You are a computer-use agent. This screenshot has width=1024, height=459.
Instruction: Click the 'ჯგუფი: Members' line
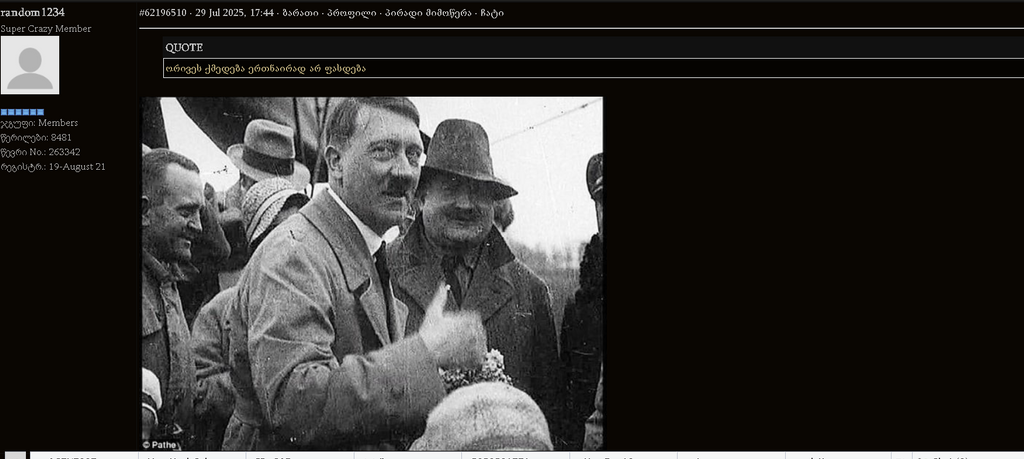pyautogui.click(x=39, y=123)
